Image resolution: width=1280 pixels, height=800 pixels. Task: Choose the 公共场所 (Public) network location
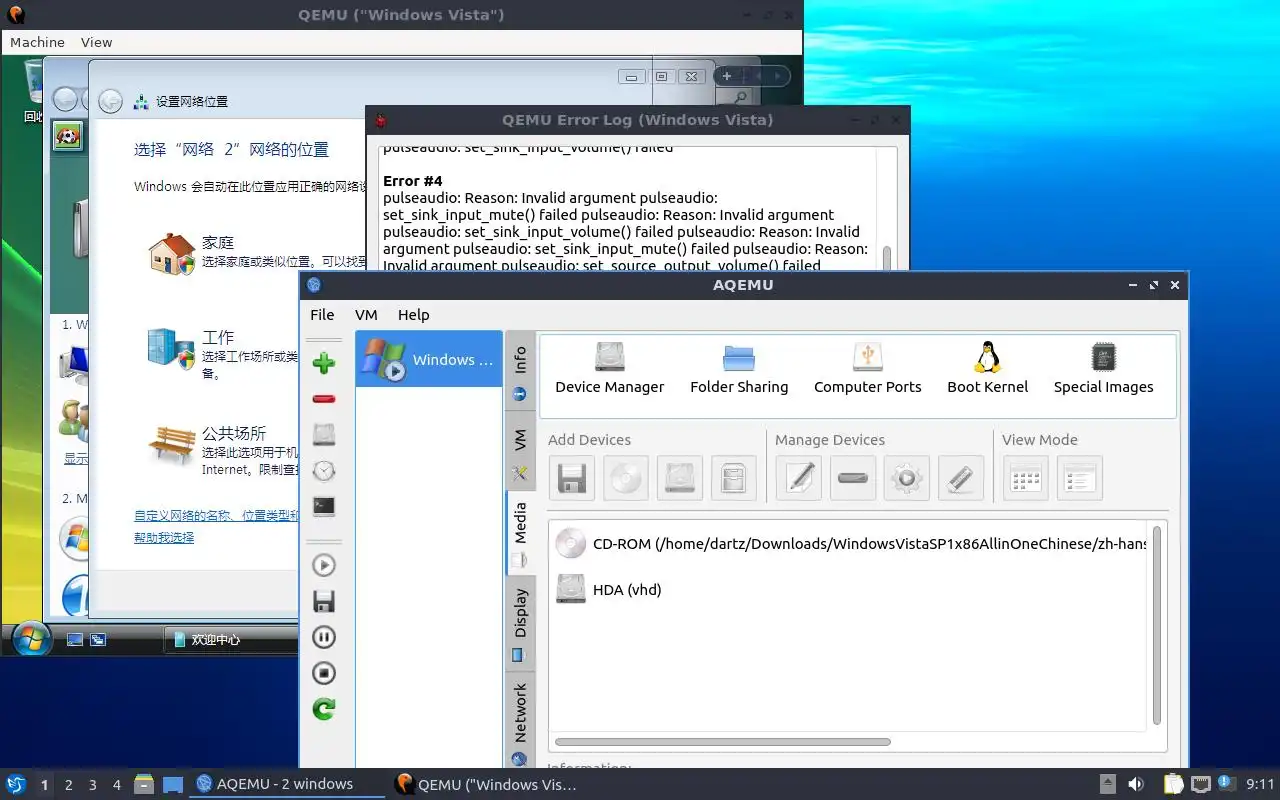[x=222, y=450]
